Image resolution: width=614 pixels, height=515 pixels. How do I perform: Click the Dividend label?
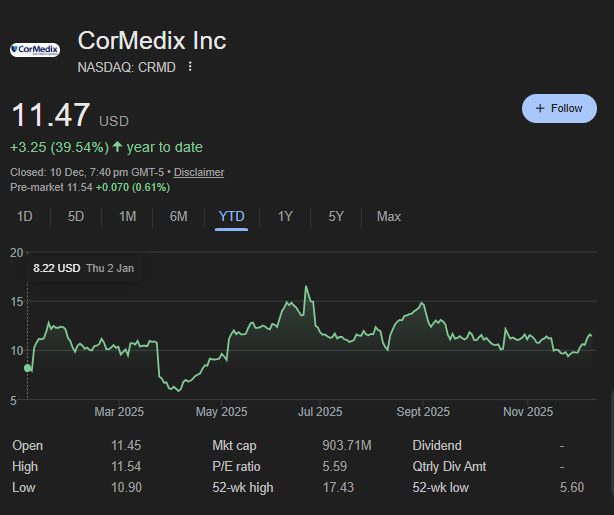click(437, 446)
